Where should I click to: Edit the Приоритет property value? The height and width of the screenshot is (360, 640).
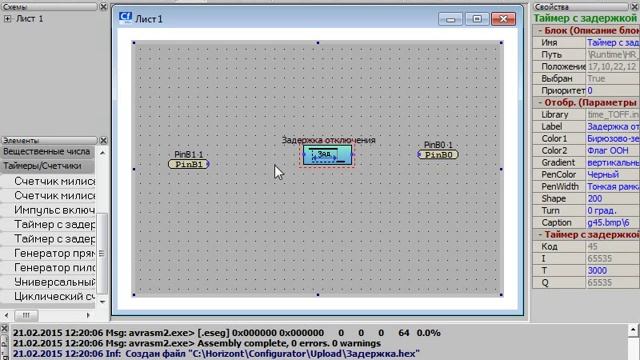(613, 91)
